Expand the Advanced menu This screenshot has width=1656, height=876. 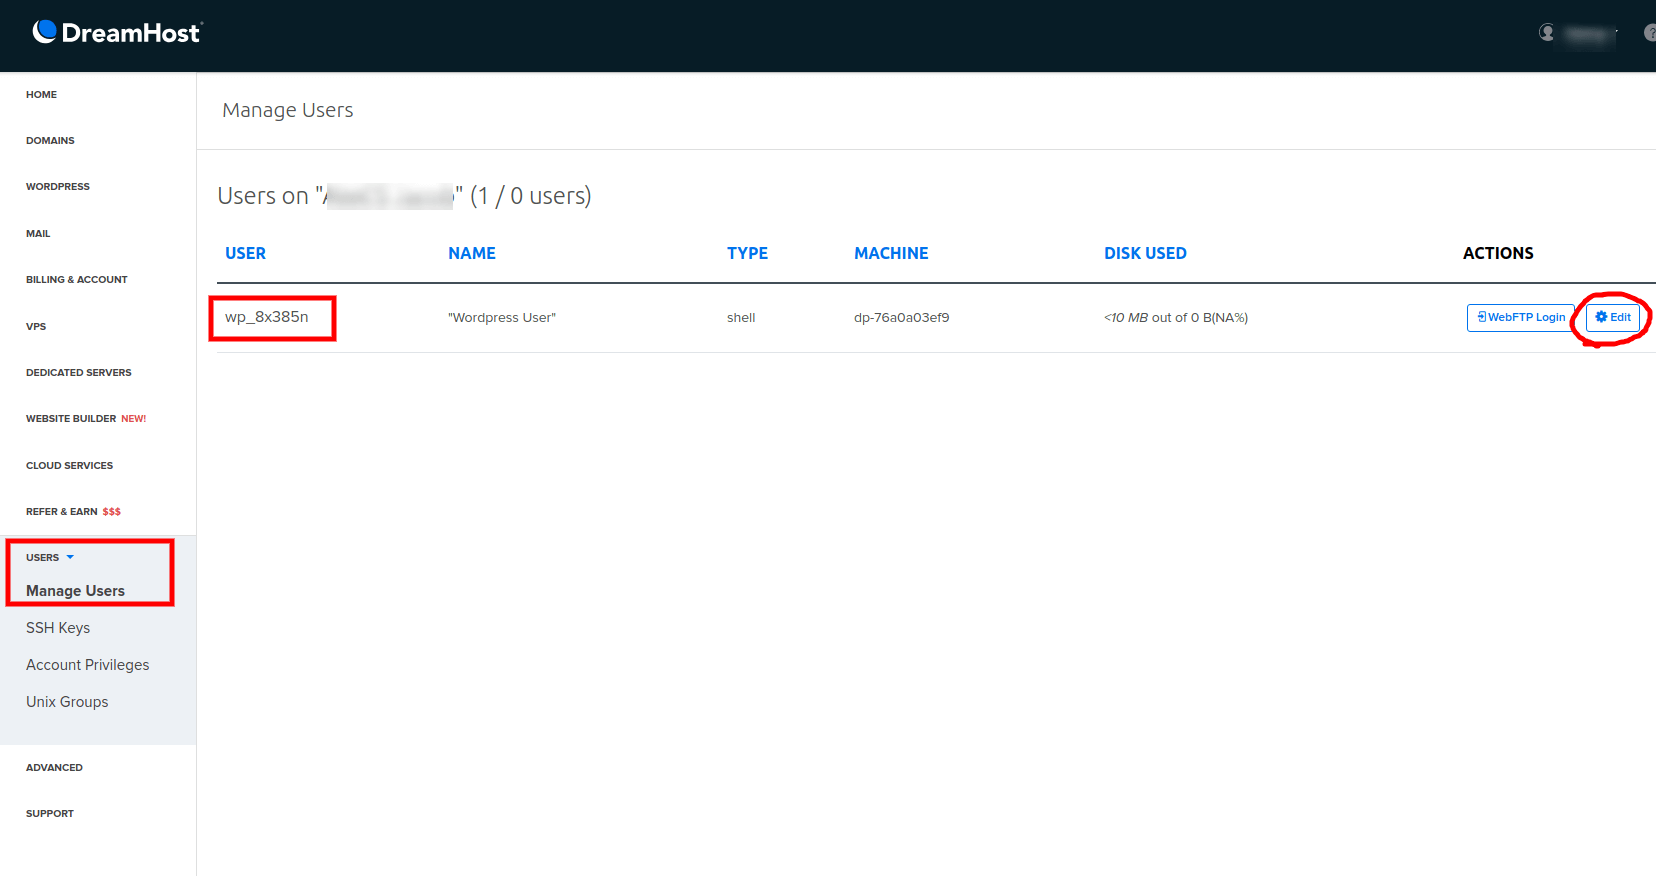click(x=54, y=768)
